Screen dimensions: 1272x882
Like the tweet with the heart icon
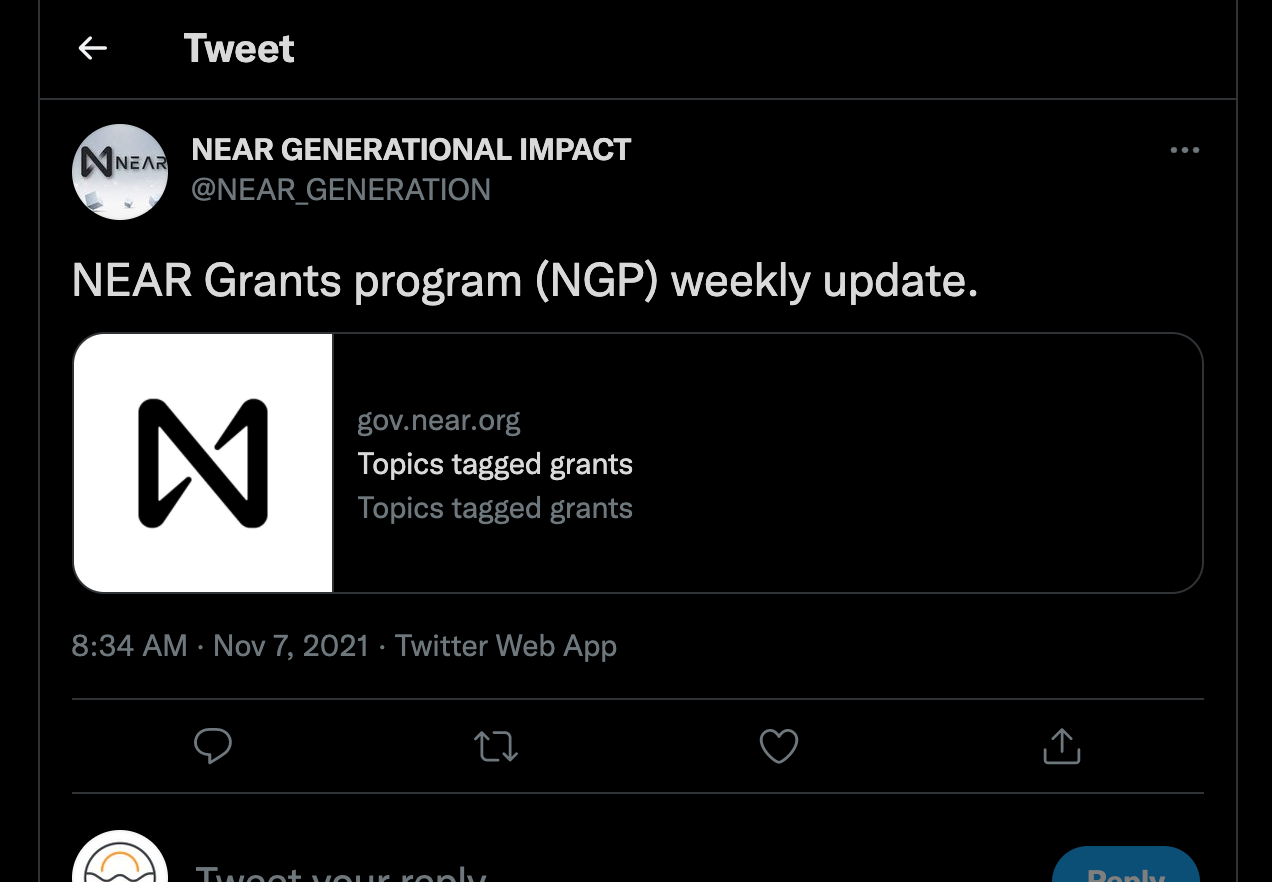coord(779,746)
